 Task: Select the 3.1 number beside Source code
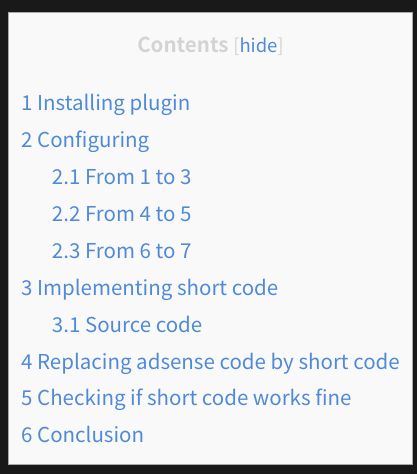66,325
